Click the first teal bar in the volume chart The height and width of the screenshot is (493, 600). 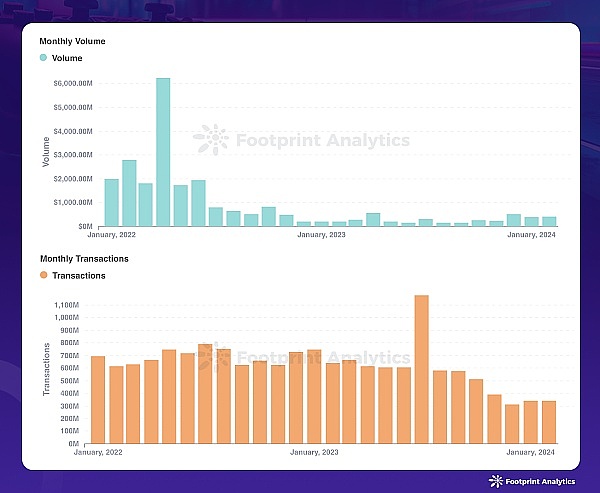(x=111, y=202)
